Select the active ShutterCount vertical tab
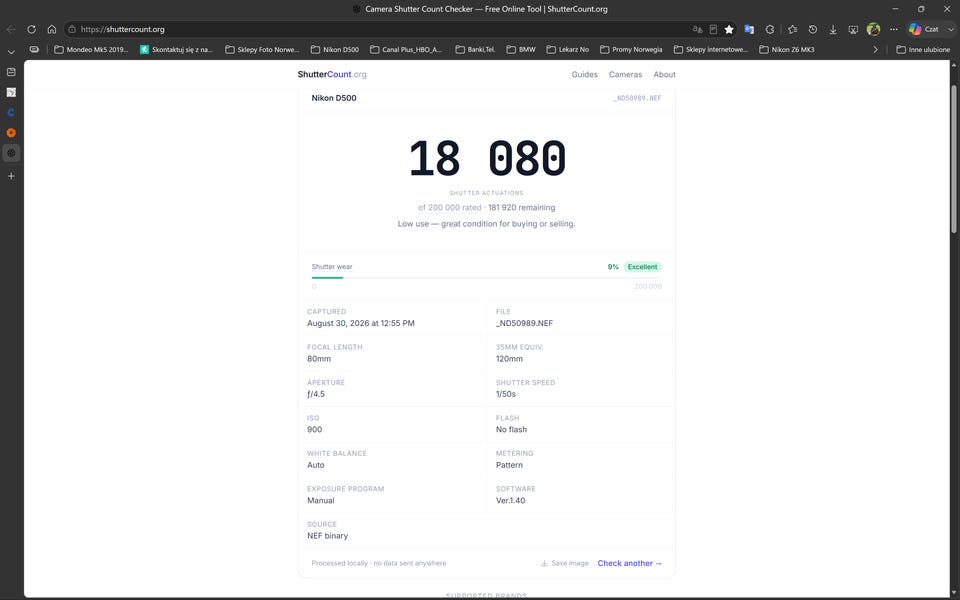The width and height of the screenshot is (960, 600). click(11, 153)
